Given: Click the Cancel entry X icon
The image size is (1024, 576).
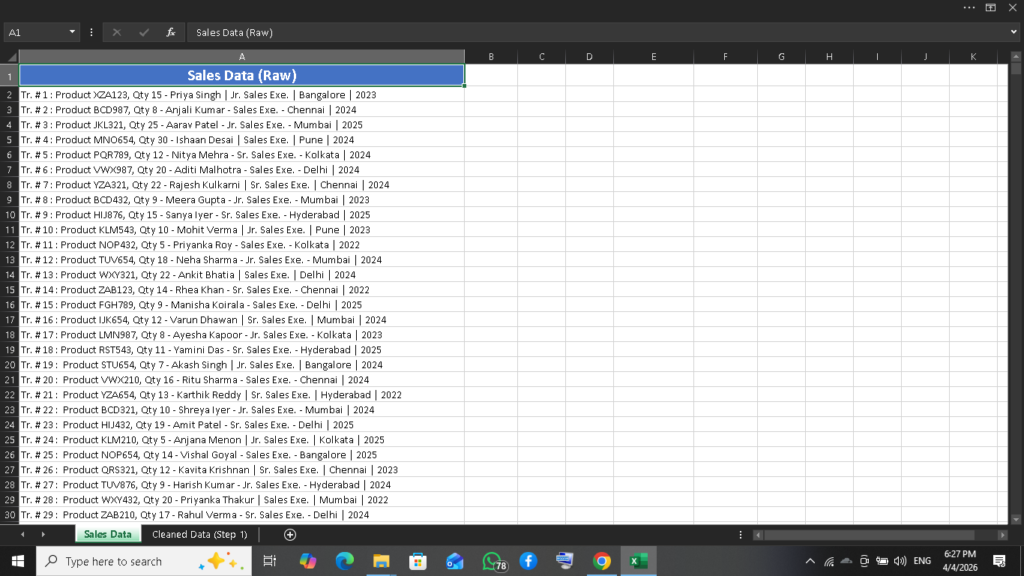Looking at the screenshot, I should (117, 32).
